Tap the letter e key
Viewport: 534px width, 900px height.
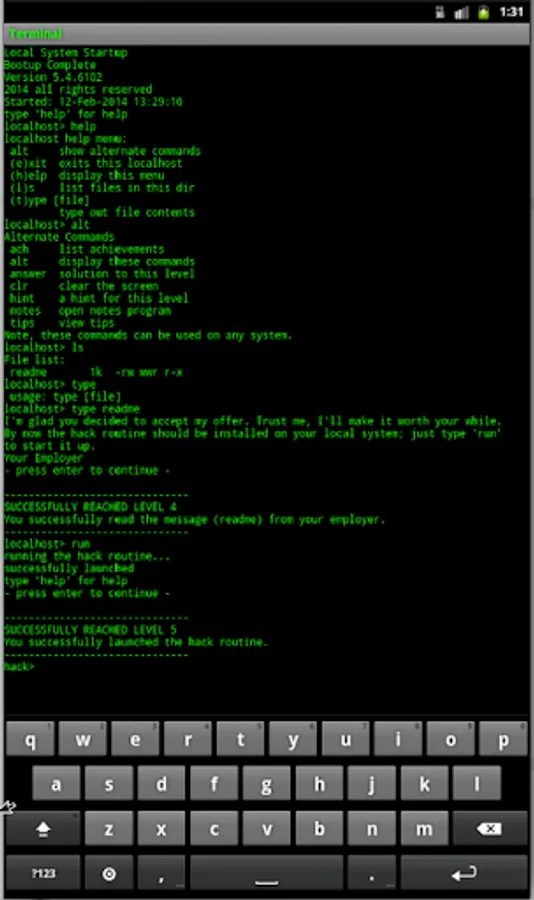click(x=135, y=739)
